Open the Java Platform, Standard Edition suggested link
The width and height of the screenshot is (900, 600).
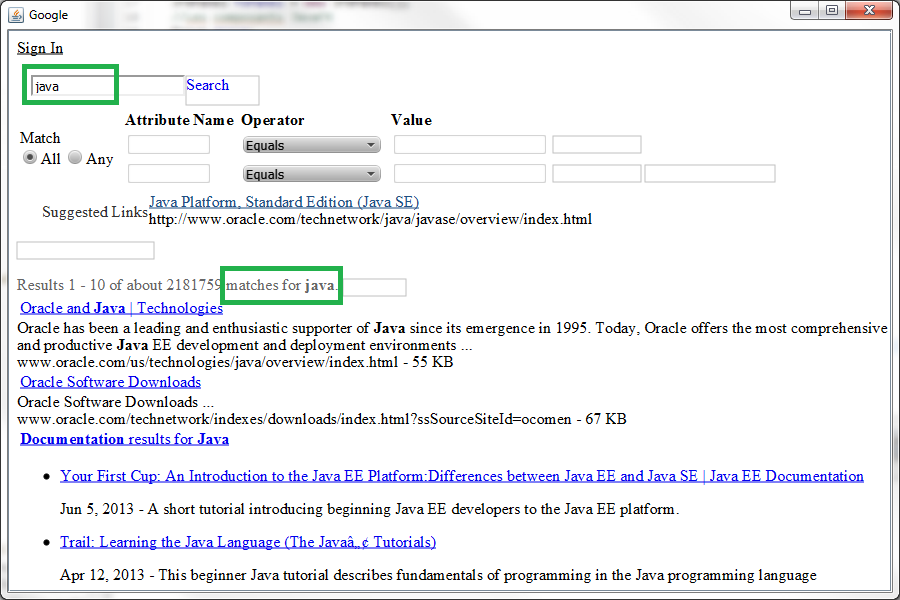pyautogui.click(x=284, y=202)
